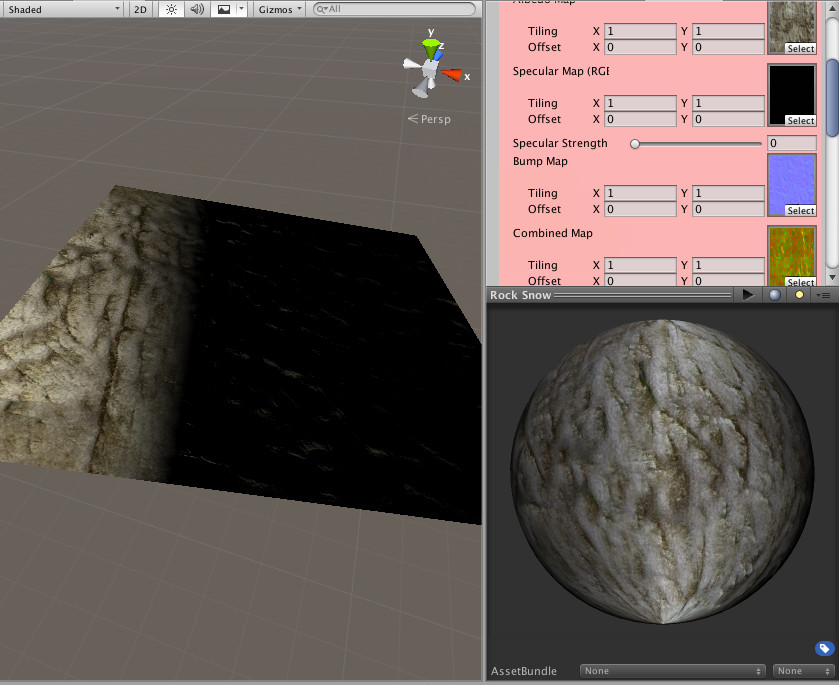Open the Shaded draw mode dropdown

pos(60,11)
